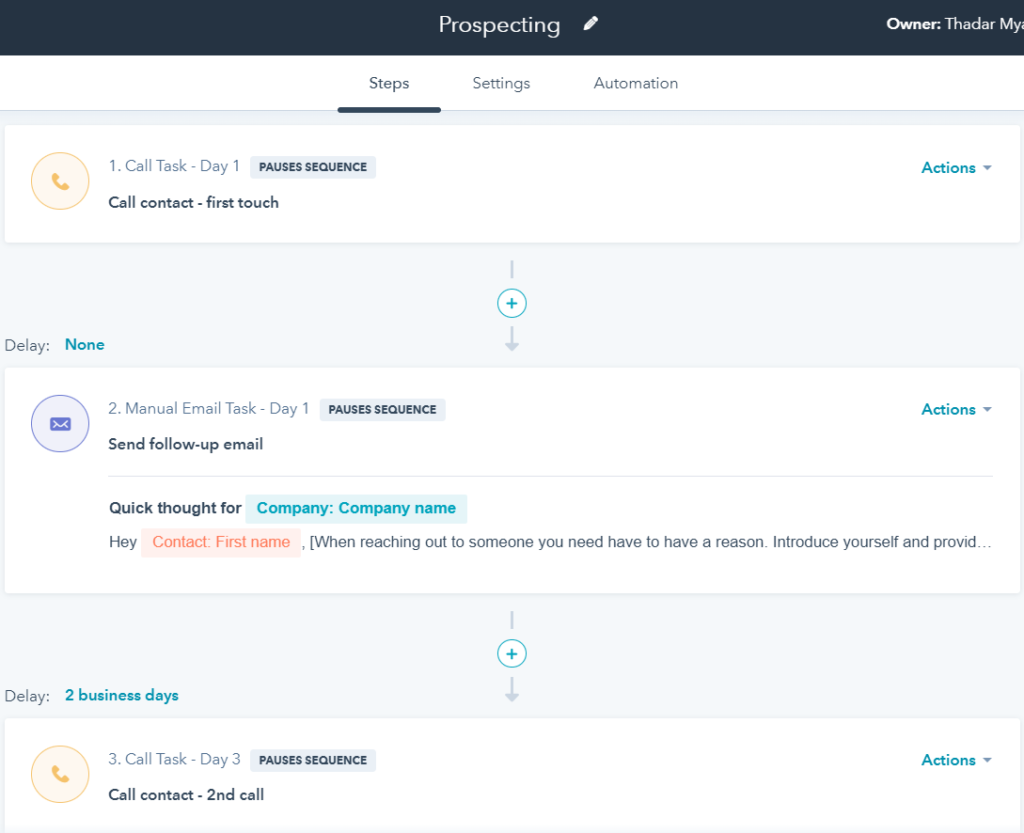The width and height of the screenshot is (1024, 833).
Task: Click the envelope icon on Manual Email Task
Action: pos(60,423)
